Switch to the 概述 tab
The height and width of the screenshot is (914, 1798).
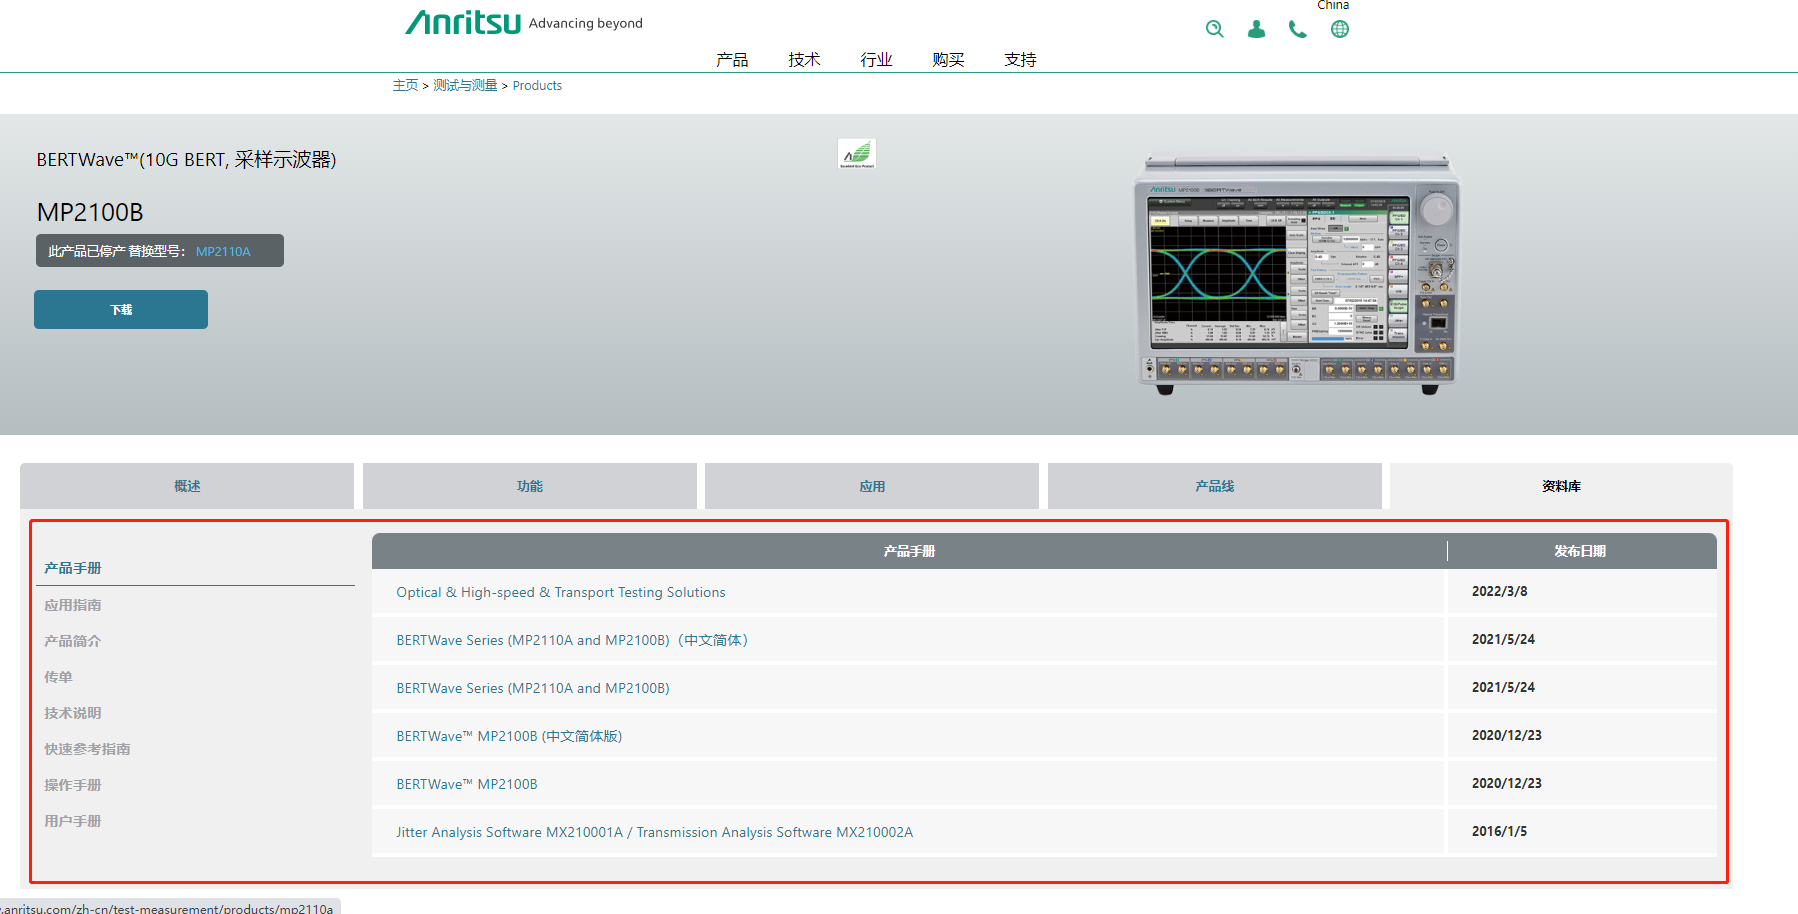click(187, 486)
